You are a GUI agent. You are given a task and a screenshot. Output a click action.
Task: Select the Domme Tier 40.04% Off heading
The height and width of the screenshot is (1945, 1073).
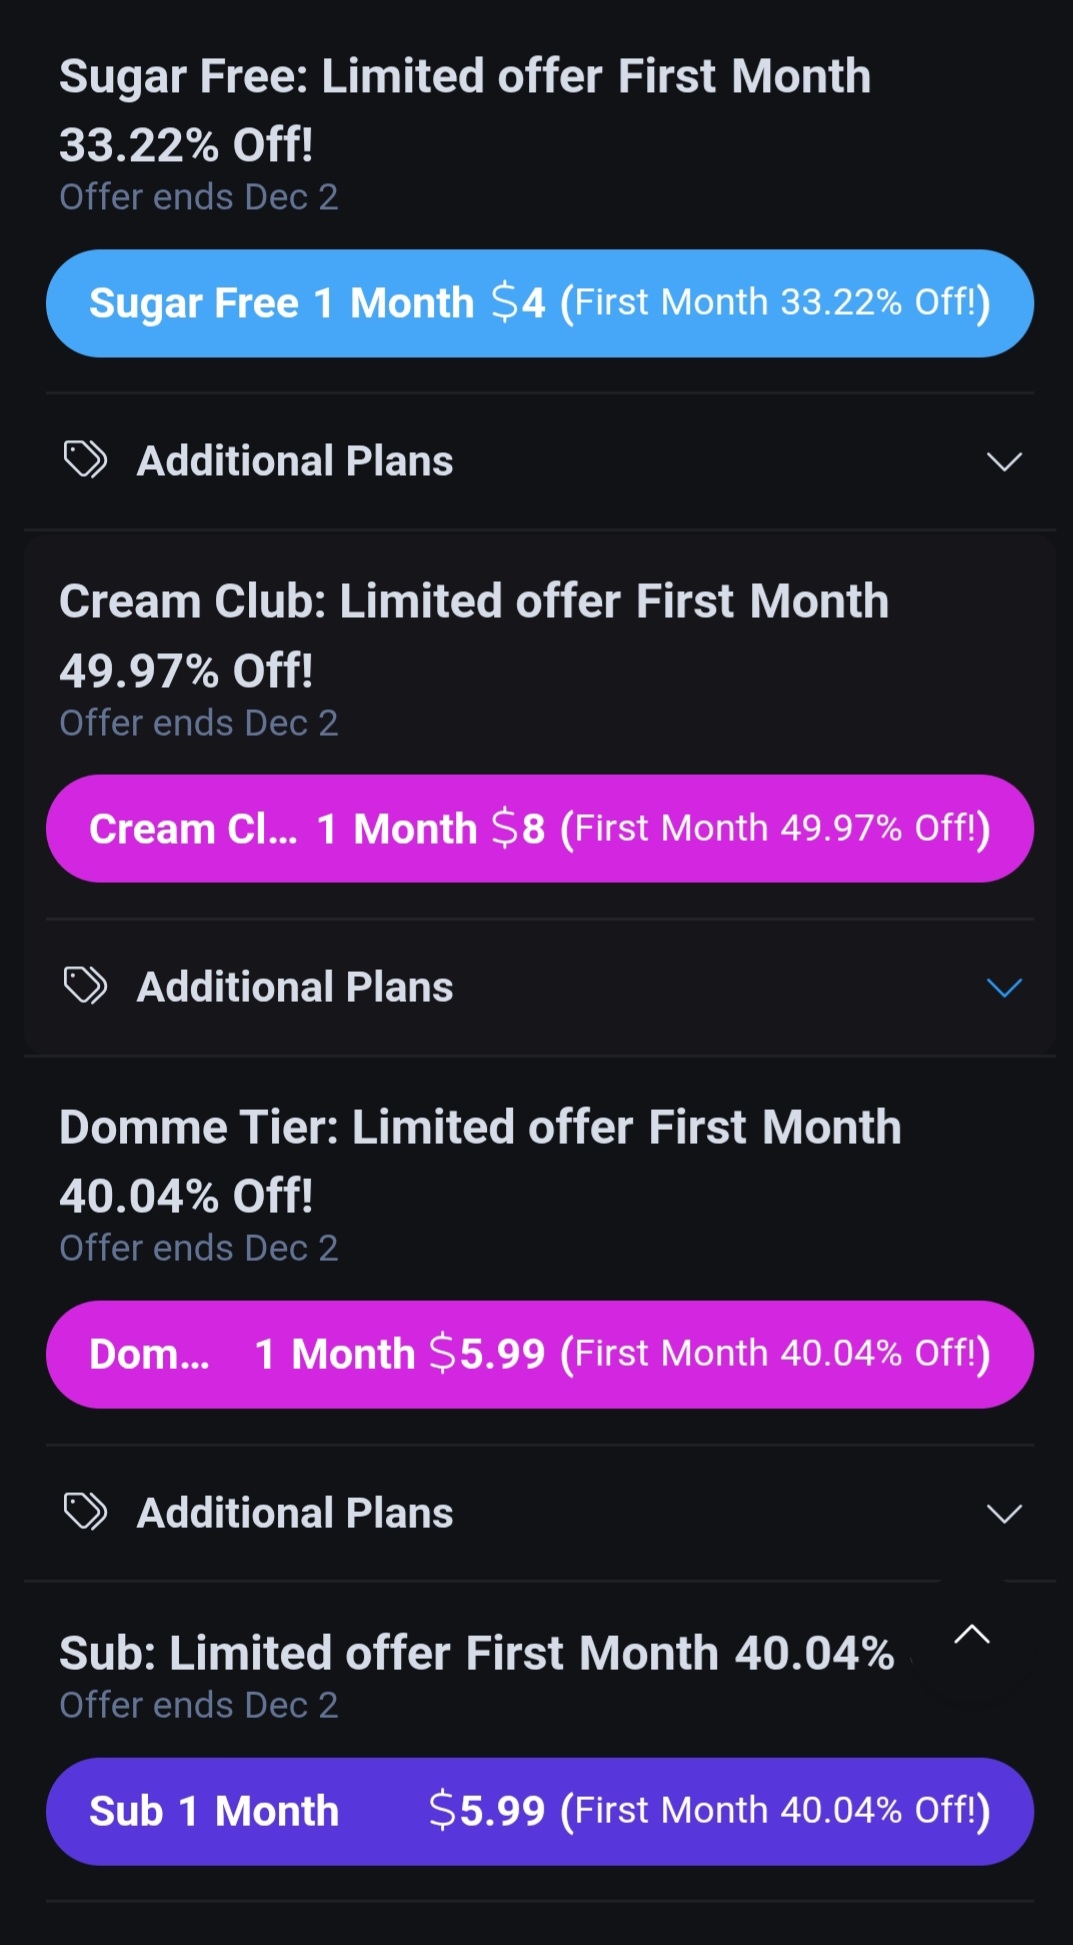[480, 1161]
